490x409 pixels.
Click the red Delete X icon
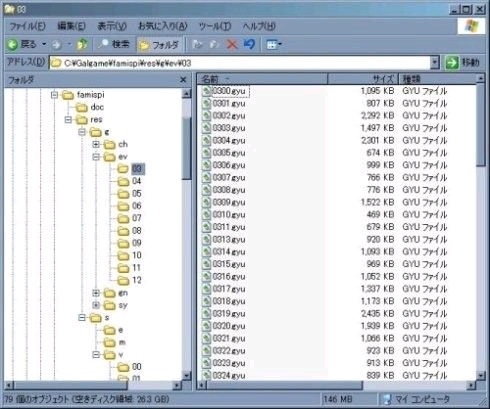click(232, 44)
